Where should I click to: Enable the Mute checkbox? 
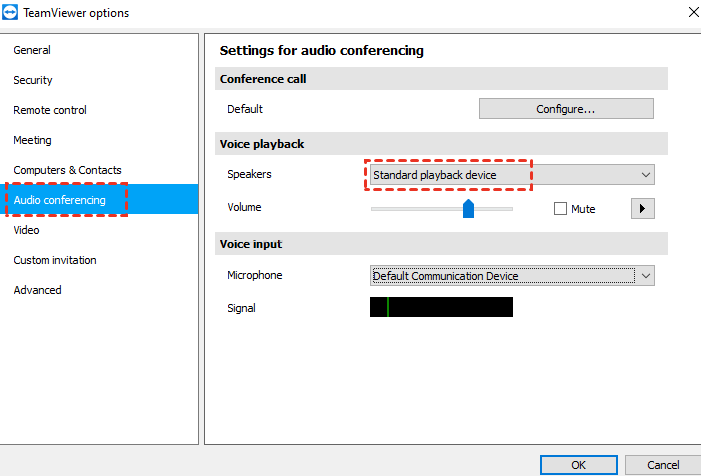pos(561,209)
